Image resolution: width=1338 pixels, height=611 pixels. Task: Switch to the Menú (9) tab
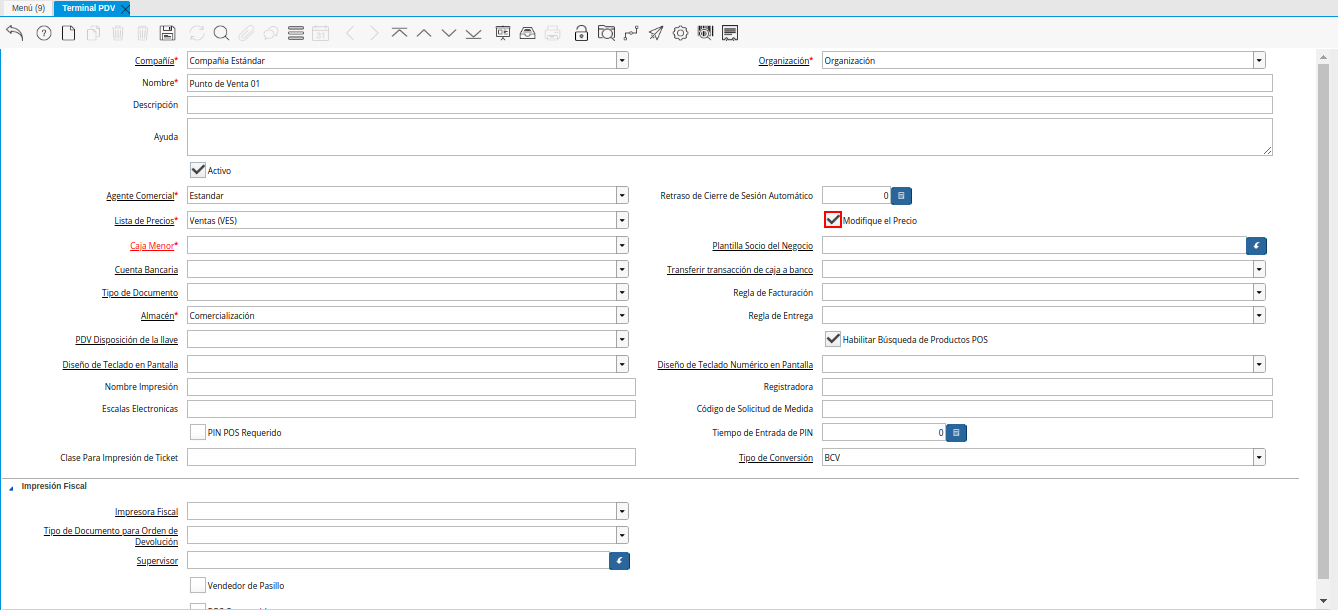tap(28, 8)
